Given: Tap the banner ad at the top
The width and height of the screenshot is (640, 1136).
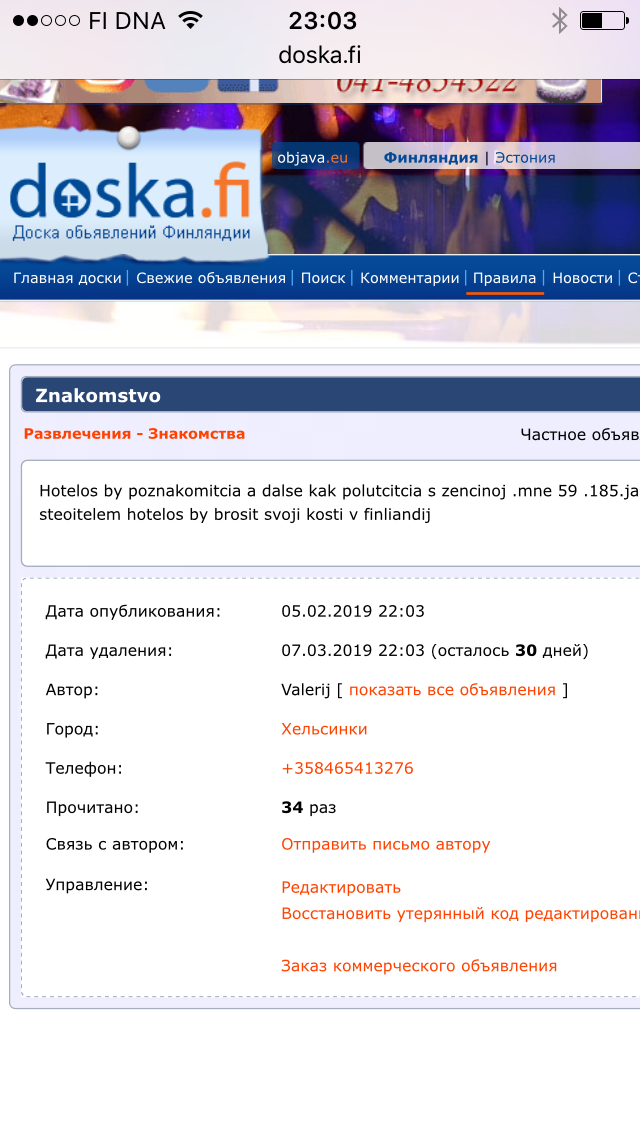Looking at the screenshot, I should pos(300,89).
